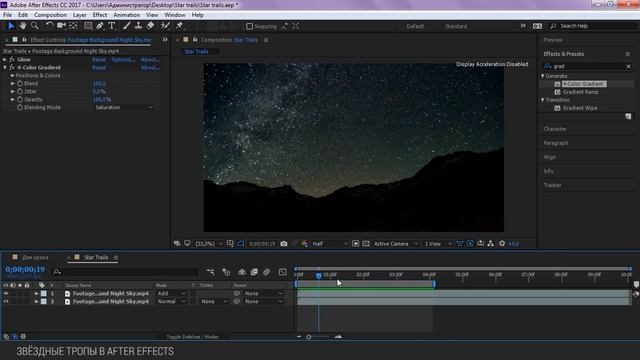The width and height of the screenshot is (640, 360).
Task: Click Always Preview This View icon
Action: click(177, 244)
